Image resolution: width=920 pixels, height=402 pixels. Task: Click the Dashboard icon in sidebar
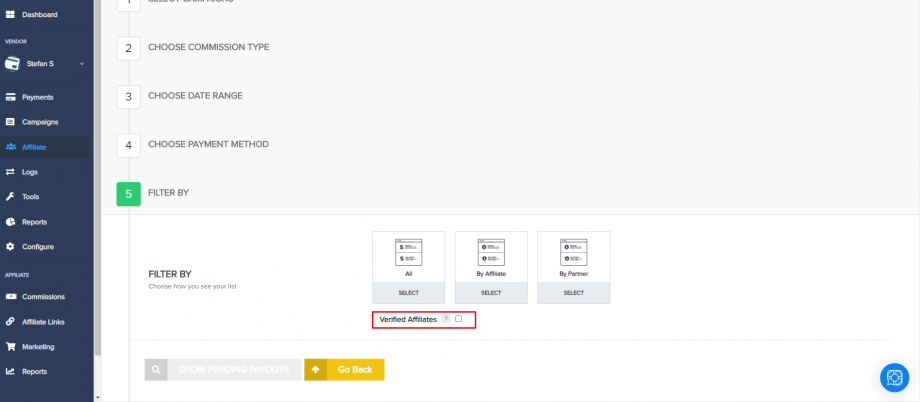(10, 15)
